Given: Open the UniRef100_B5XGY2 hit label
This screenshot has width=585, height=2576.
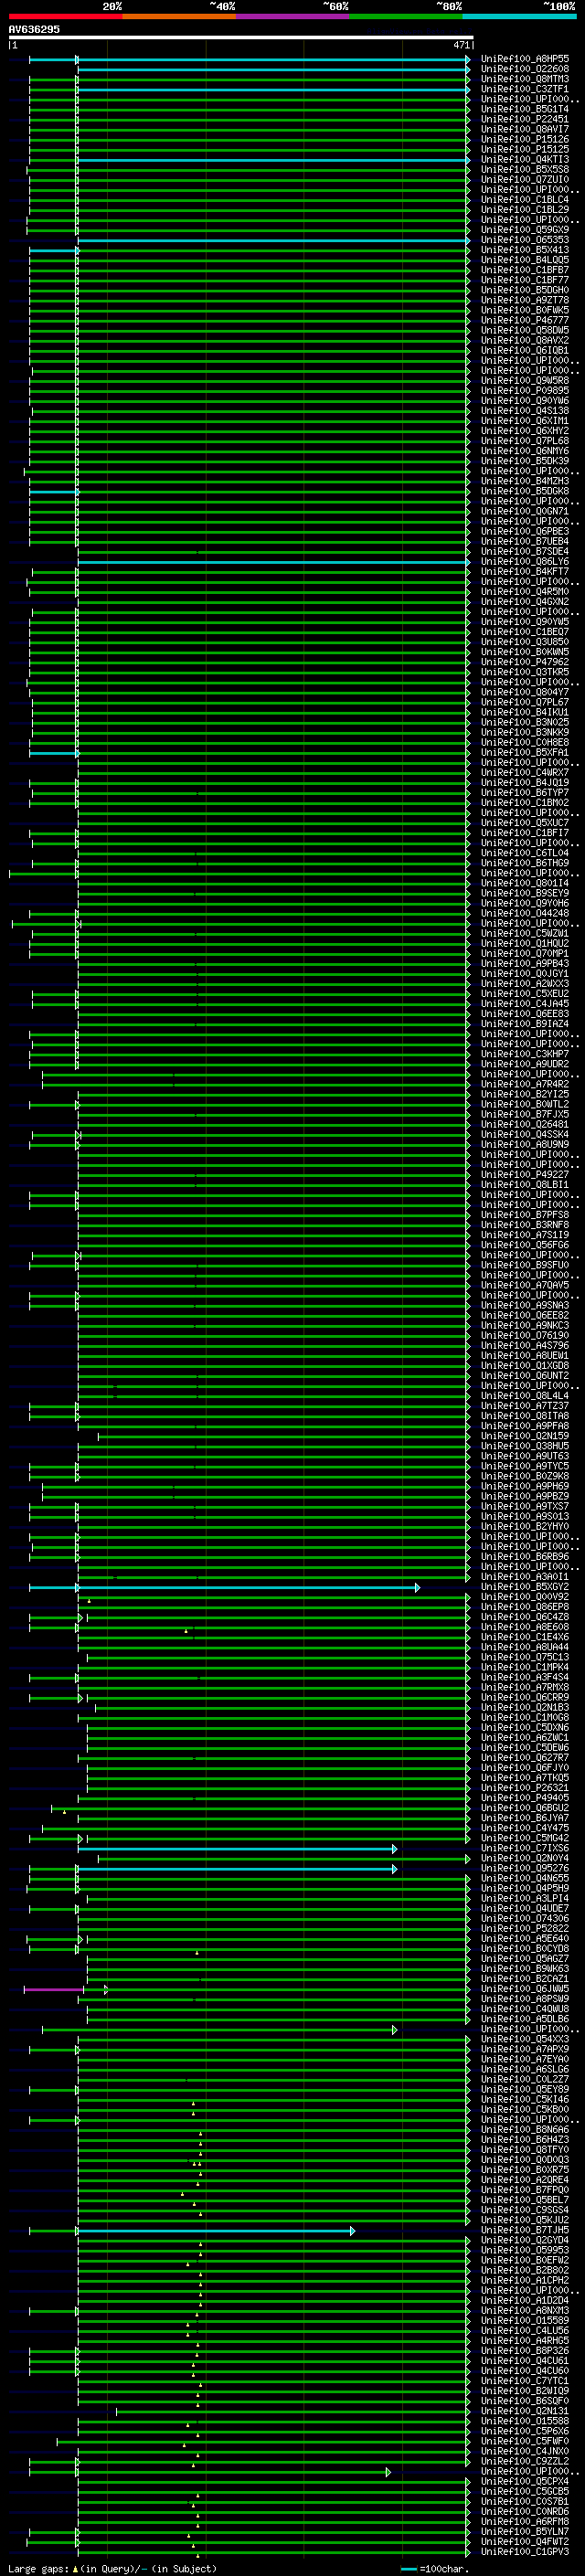Looking at the screenshot, I should click(525, 1587).
